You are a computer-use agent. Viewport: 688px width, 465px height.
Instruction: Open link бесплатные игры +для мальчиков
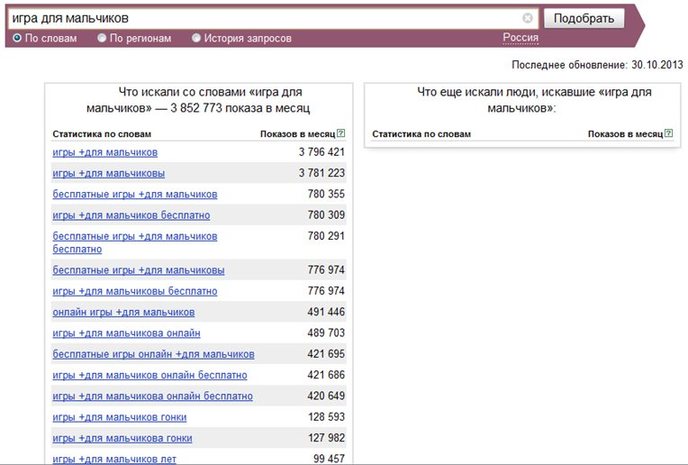pyautogui.click(x=135, y=194)
